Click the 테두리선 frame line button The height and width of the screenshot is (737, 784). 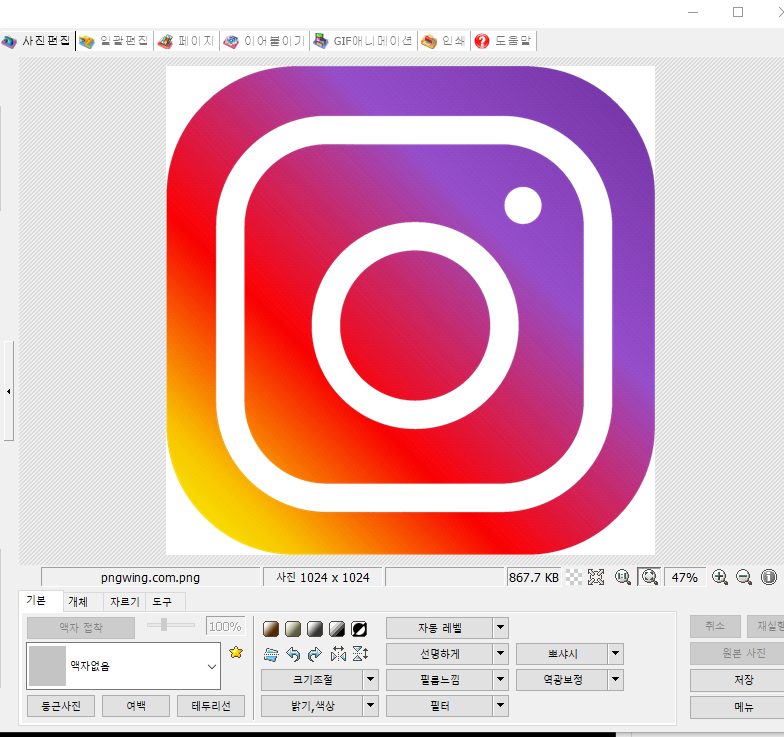pyautogui.click(x=211, y=706)
